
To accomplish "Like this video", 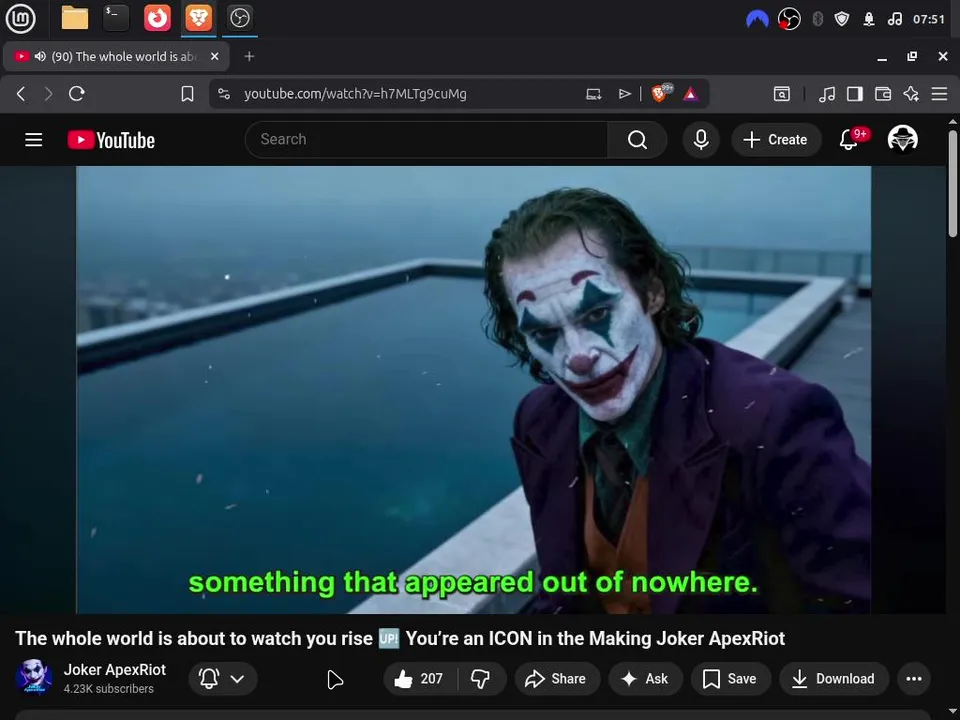I will [420, 678].
